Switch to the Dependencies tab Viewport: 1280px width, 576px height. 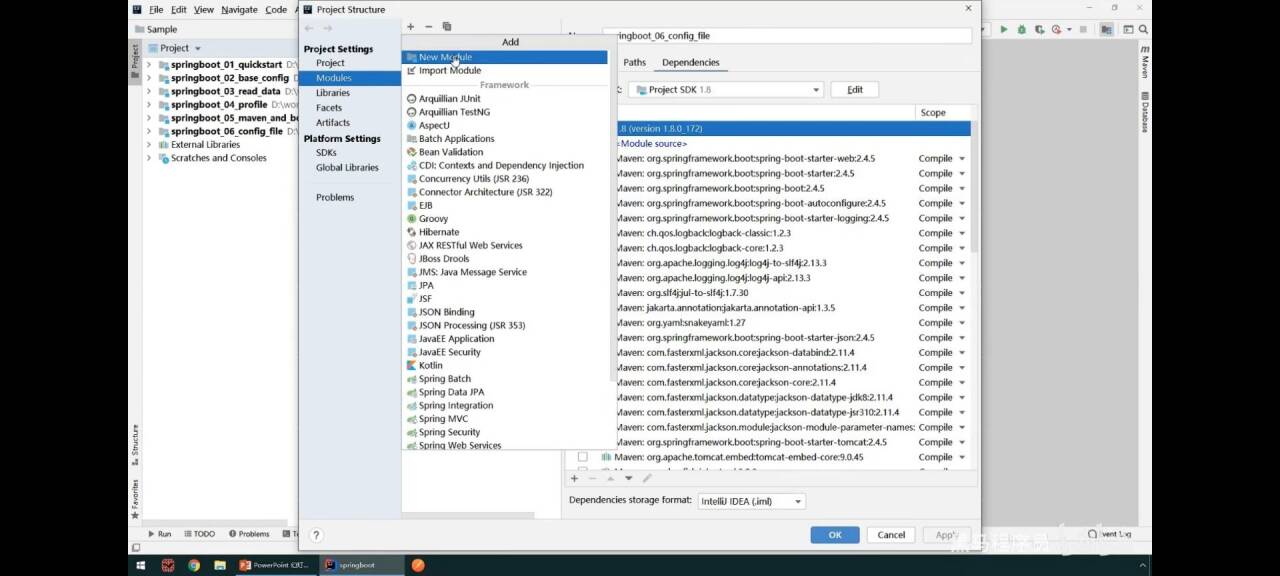click(x=690, y=62)
